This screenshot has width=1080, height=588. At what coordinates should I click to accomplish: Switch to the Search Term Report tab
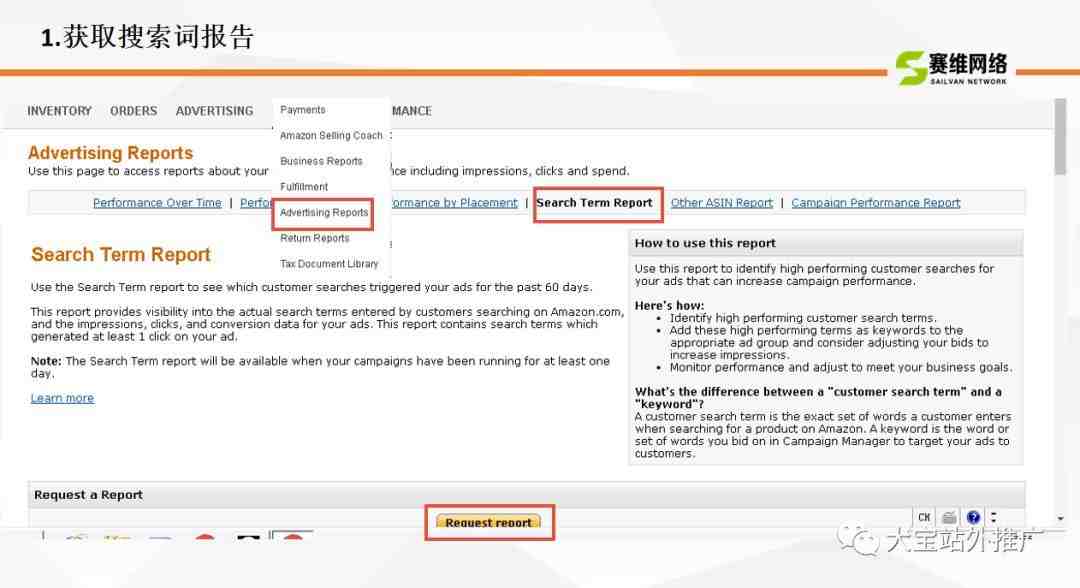(594, 203)
